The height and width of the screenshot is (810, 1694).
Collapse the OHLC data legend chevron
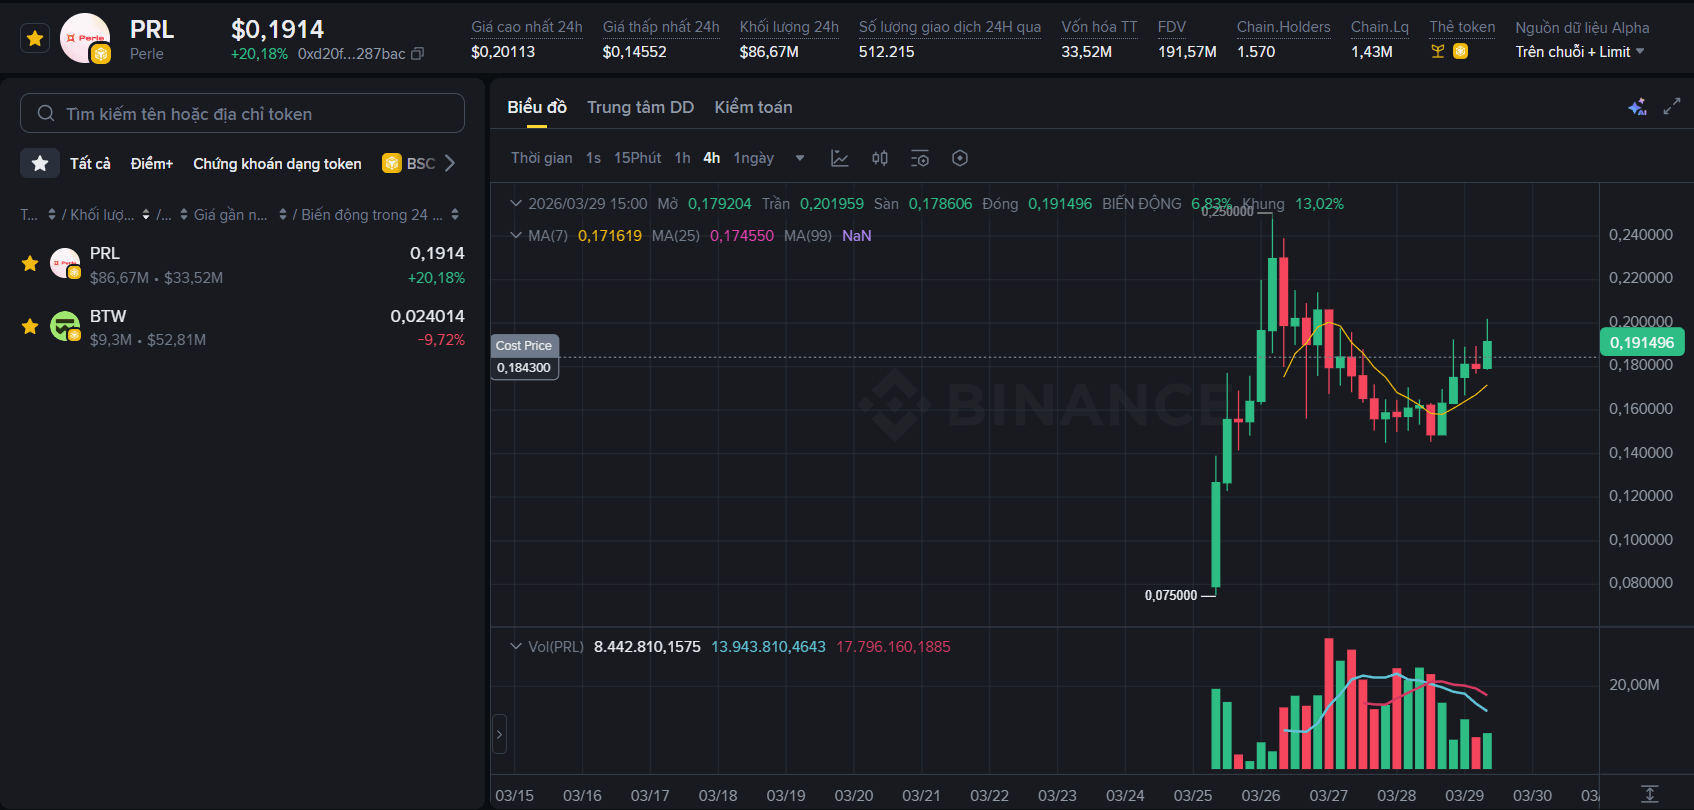[516, 203]
